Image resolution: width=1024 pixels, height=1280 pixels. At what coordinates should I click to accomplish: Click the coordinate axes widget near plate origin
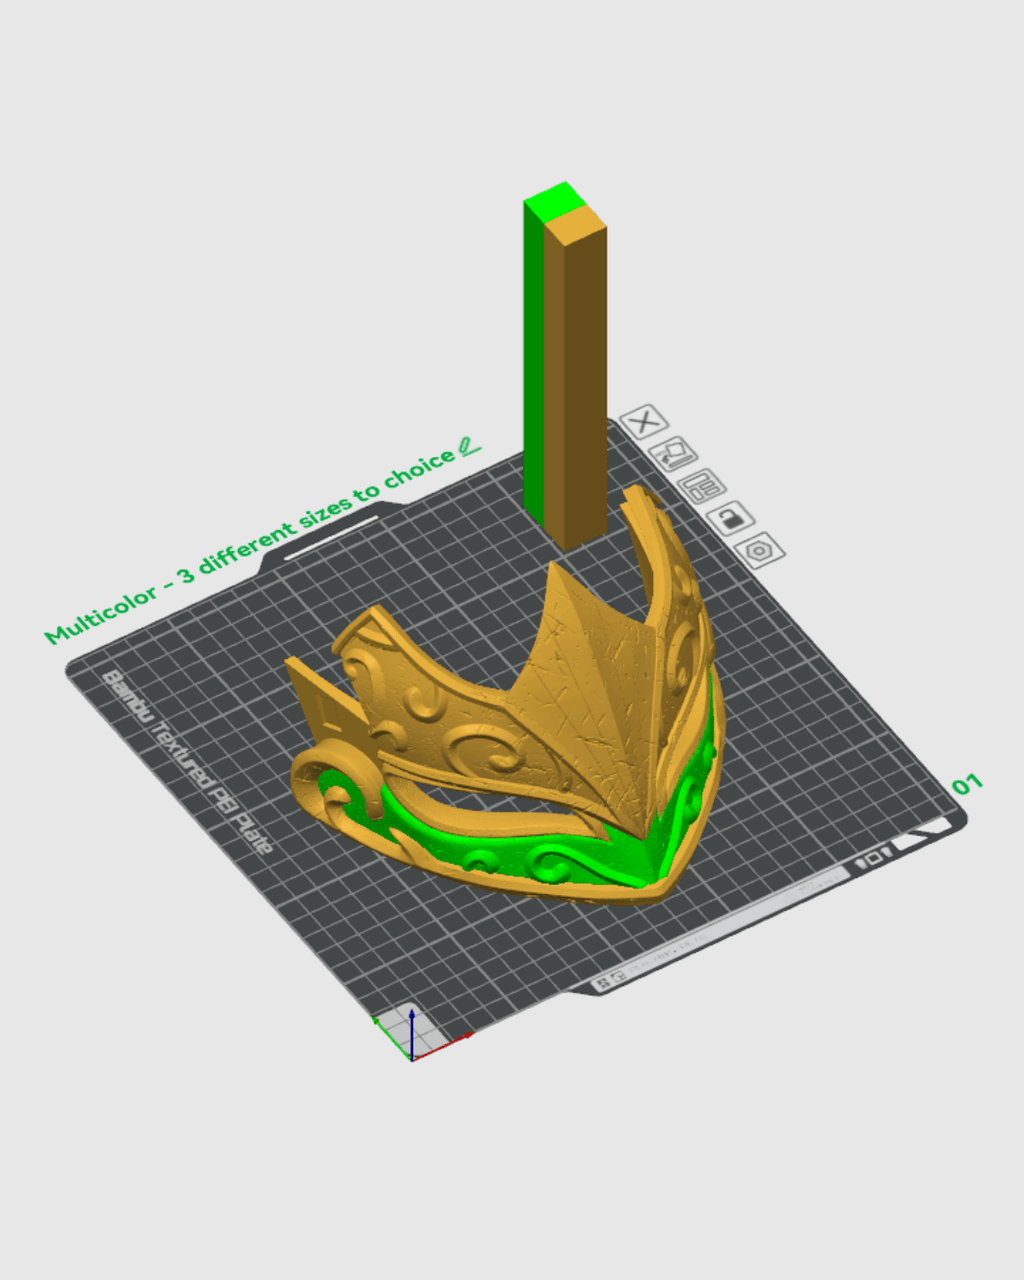(x=410, y=1045)
